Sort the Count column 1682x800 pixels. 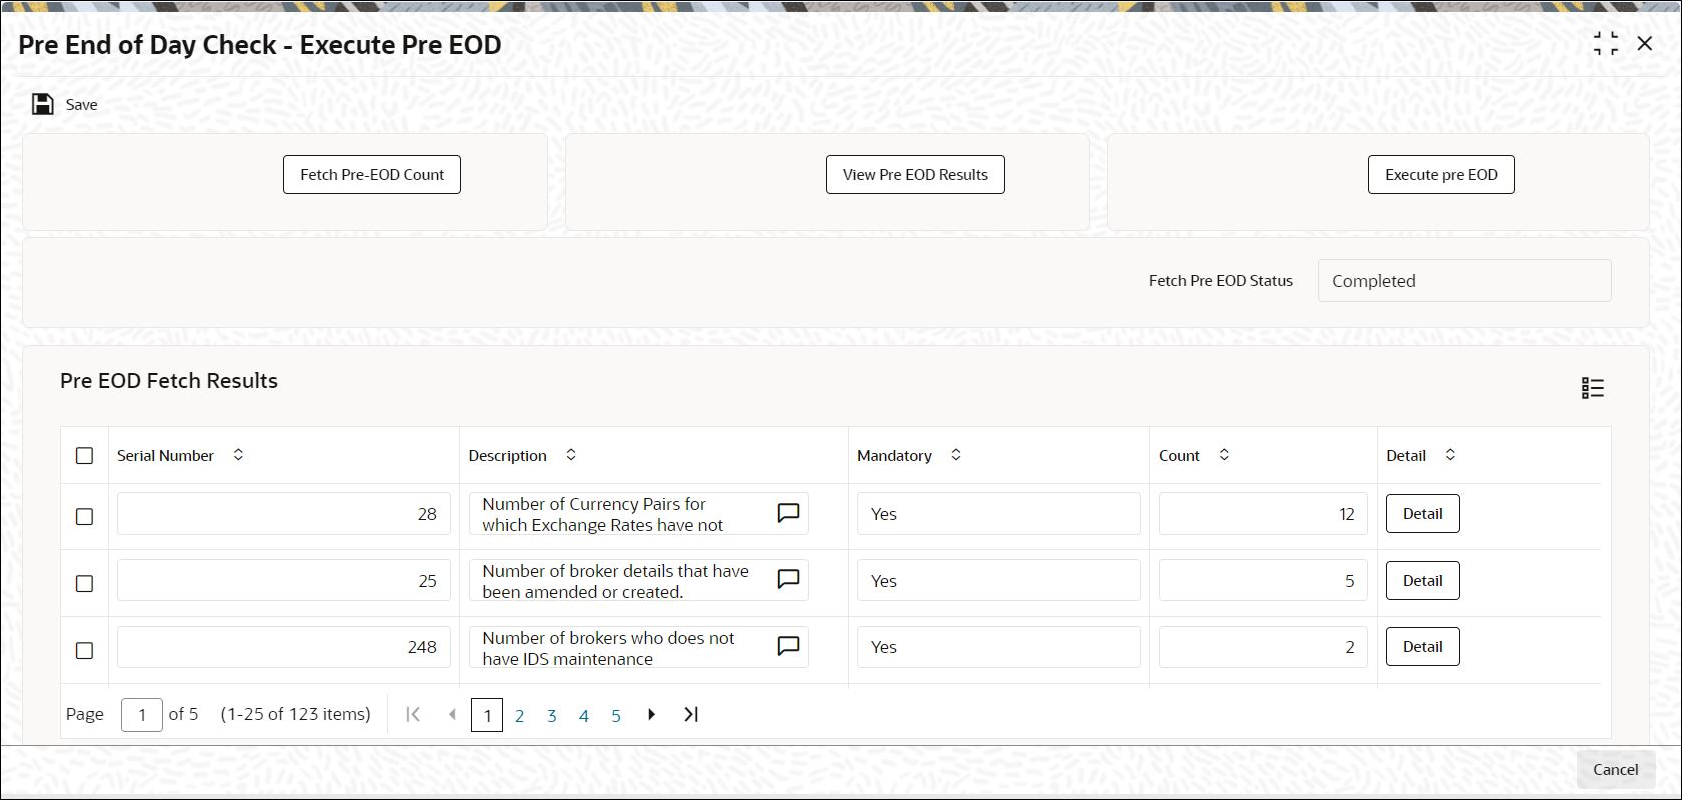pos(1224,455)
